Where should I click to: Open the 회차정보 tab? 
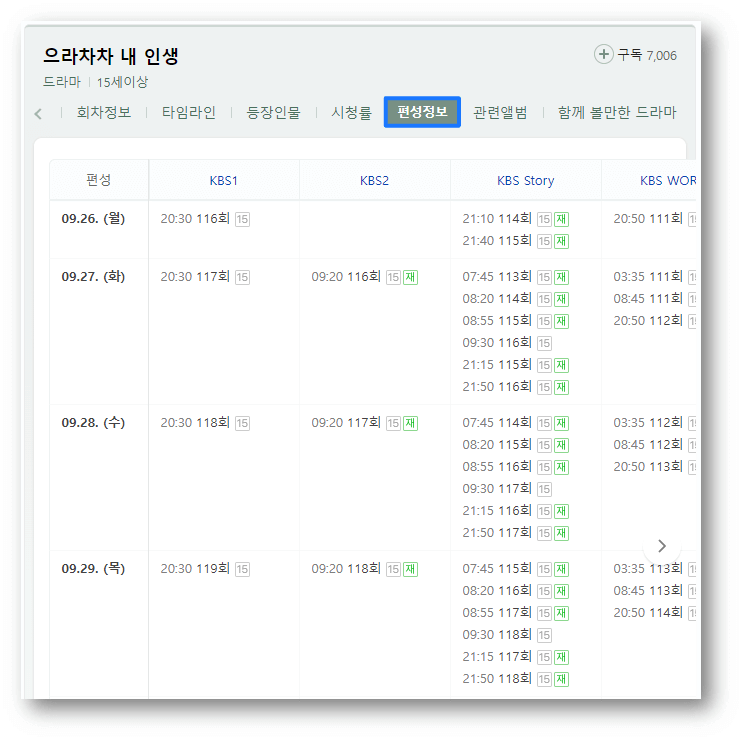point(104,113)
